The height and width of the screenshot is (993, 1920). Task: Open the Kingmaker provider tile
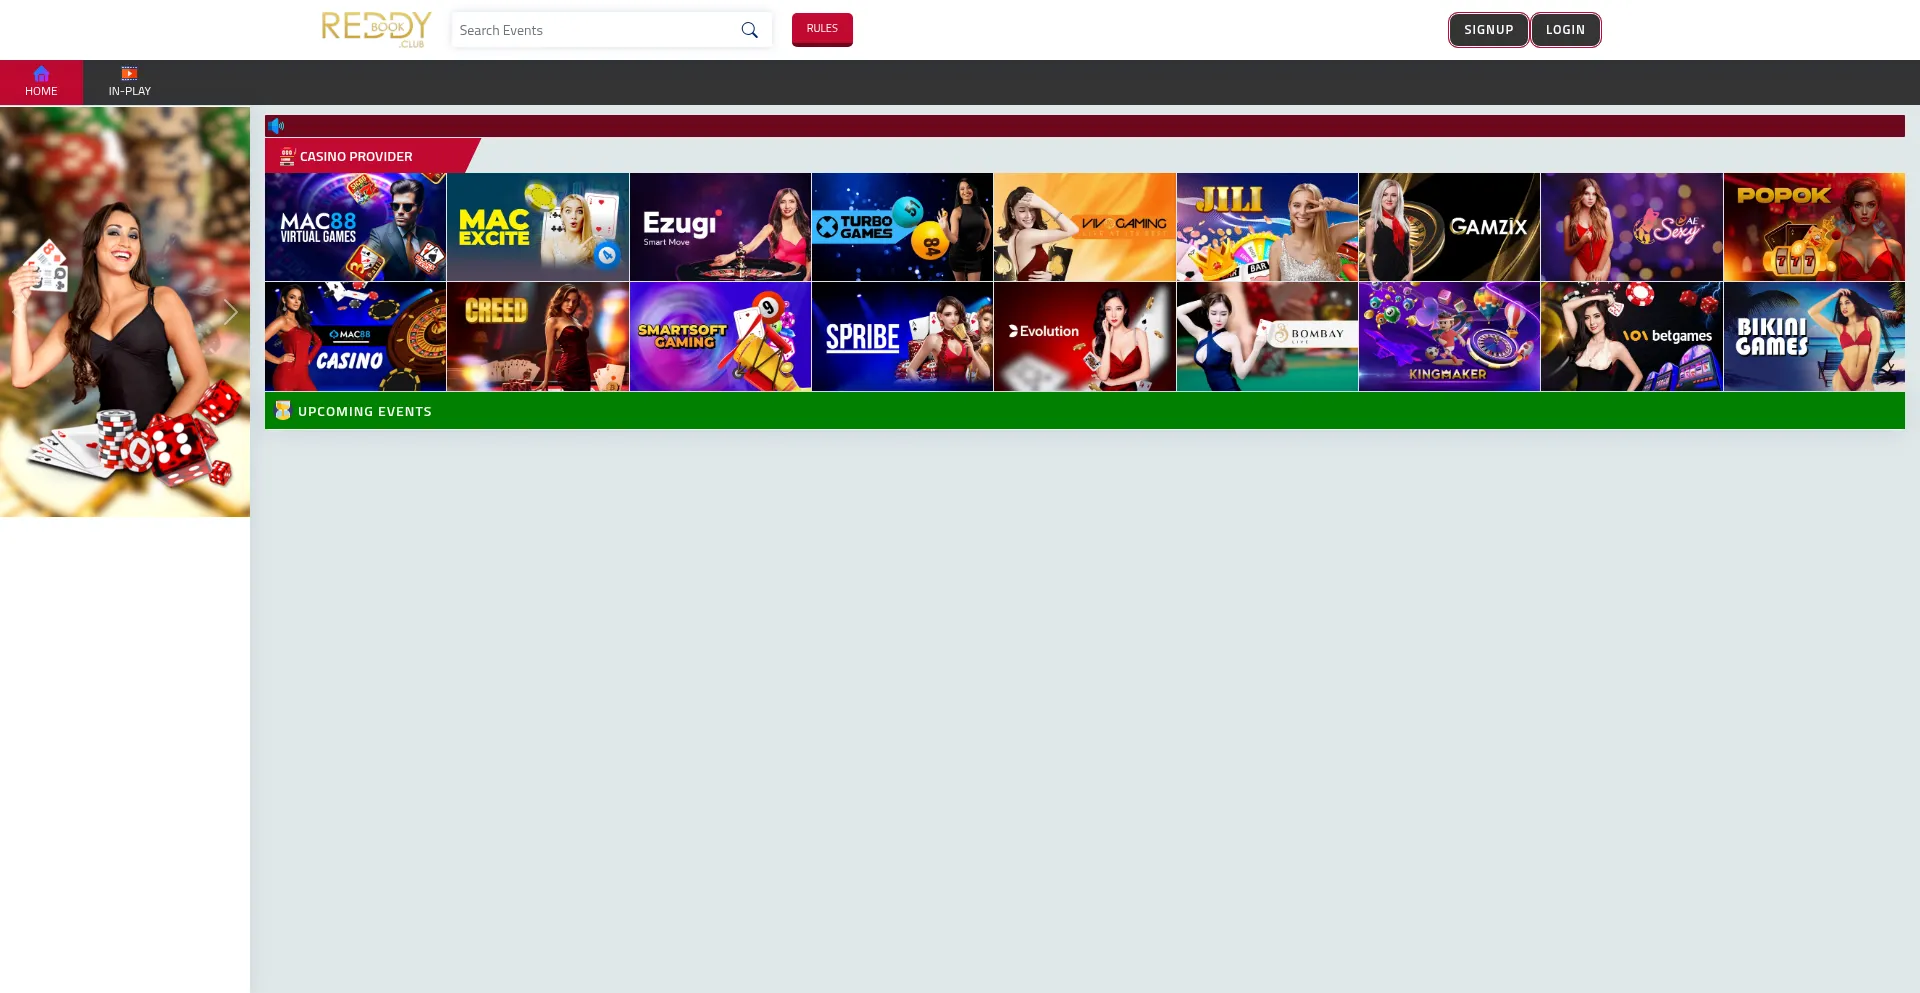1449,336
